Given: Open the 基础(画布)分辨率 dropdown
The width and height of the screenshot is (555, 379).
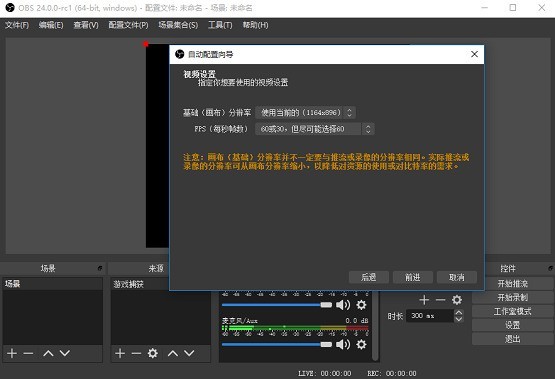Looking at the screenshot, I should pos(305,113).
